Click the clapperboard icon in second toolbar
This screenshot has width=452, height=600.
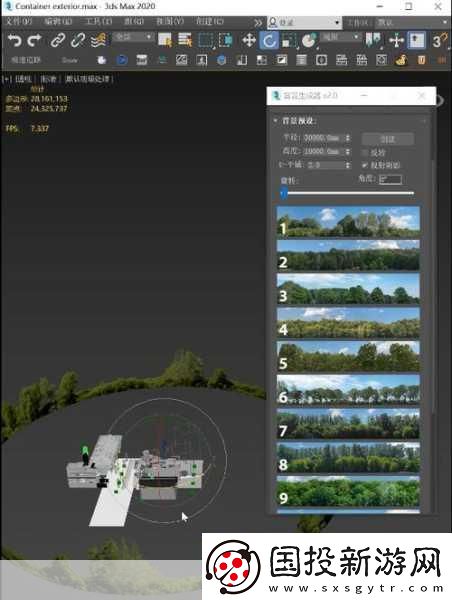click(x=142, y=60)
